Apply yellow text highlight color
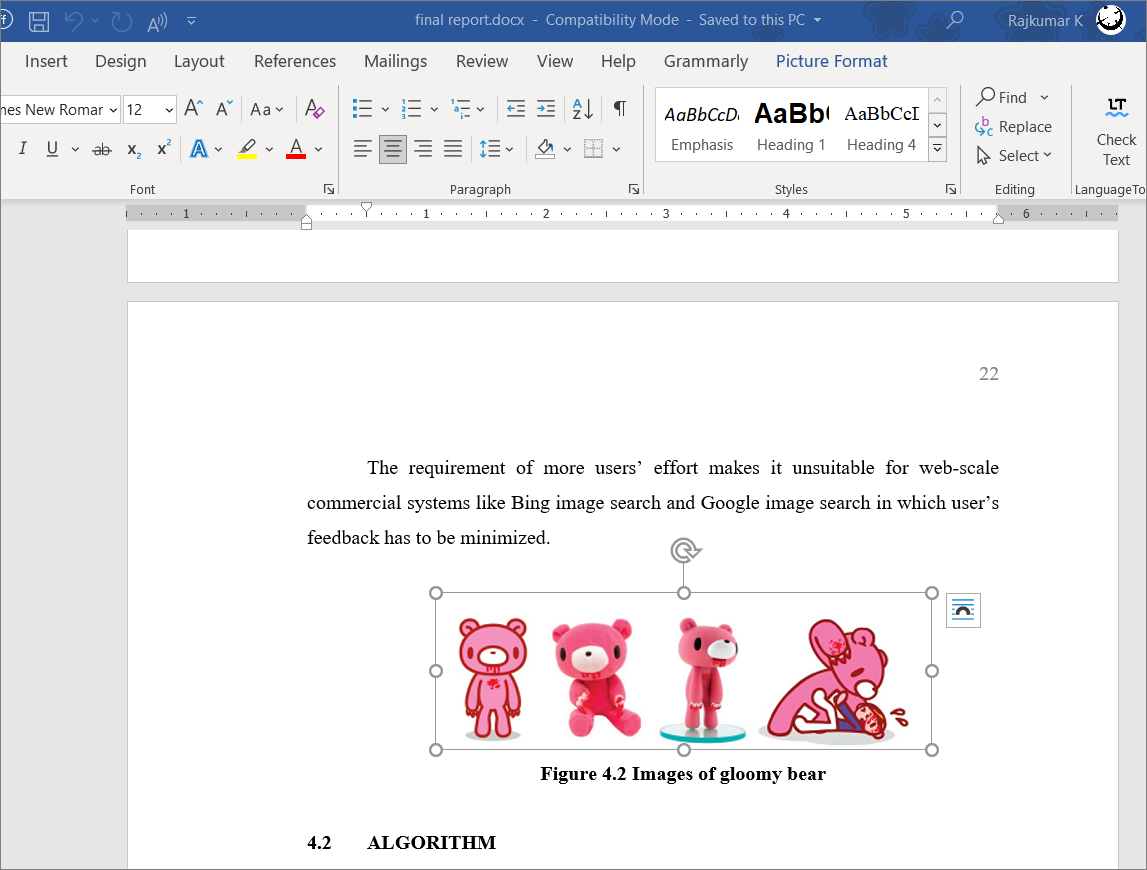This screenshot has width=1147, height=870. point(246,148)
